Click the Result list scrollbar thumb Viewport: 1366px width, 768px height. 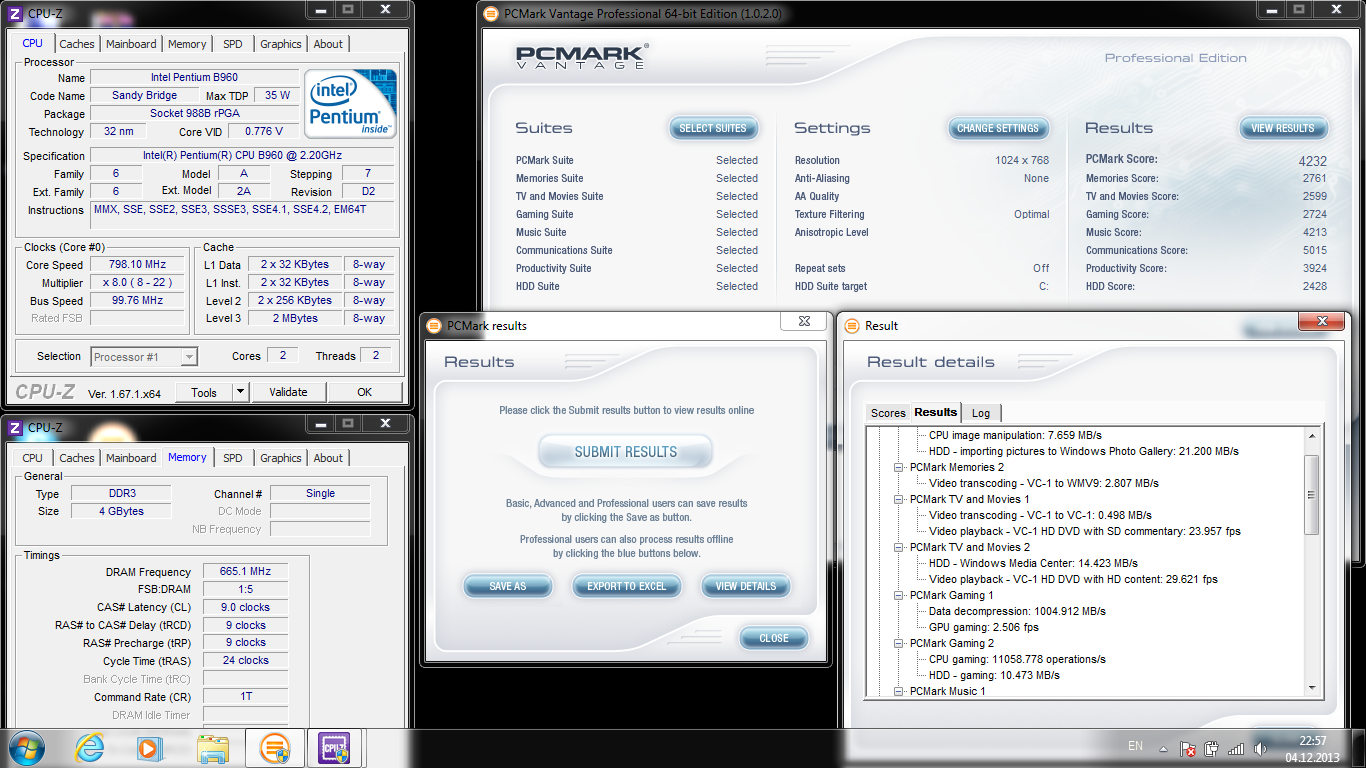[x=1311, y=495]
